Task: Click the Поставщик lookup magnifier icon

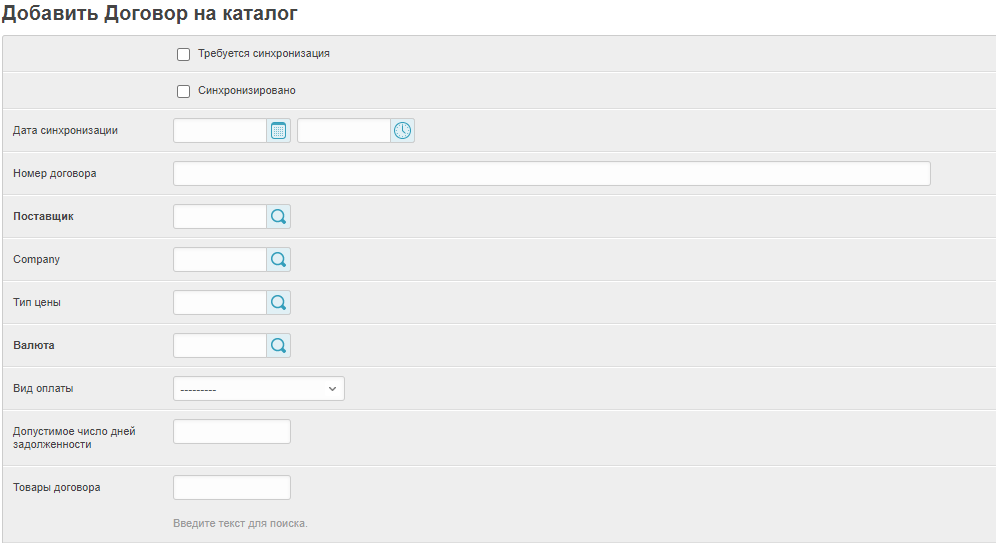Action: pyautogui.click(x=278, y=217)
